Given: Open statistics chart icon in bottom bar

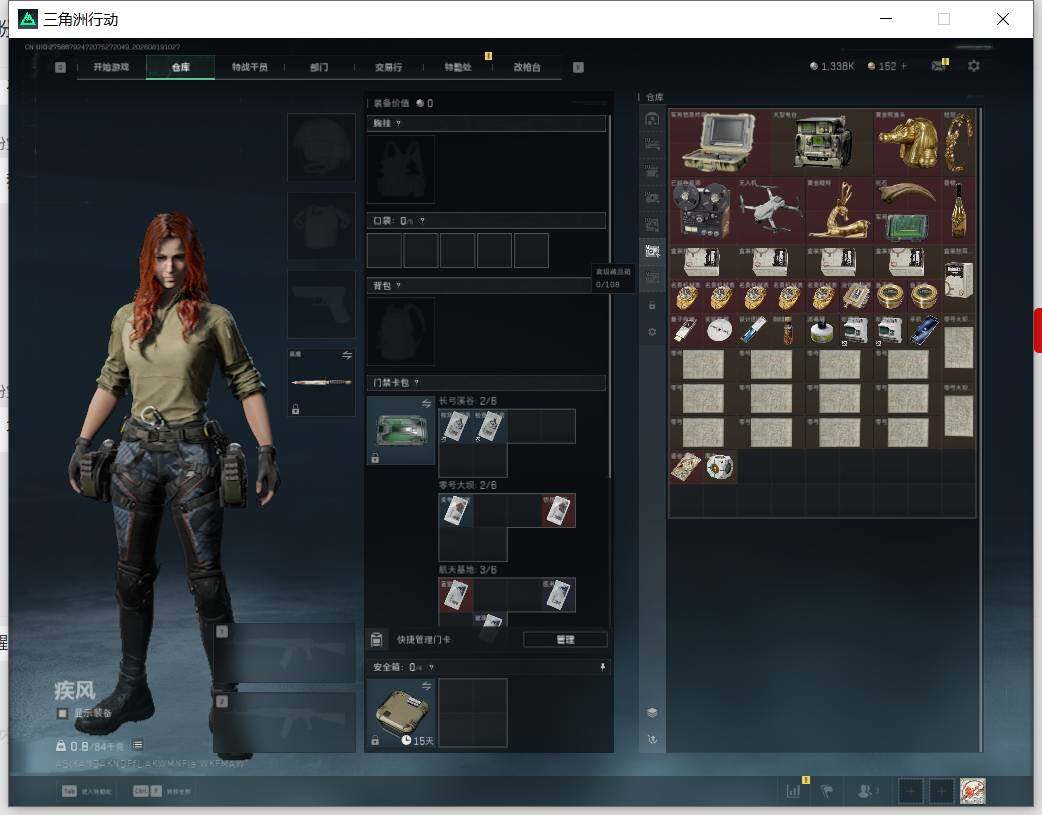Looking at the screenshot, I should coord(793,790).
